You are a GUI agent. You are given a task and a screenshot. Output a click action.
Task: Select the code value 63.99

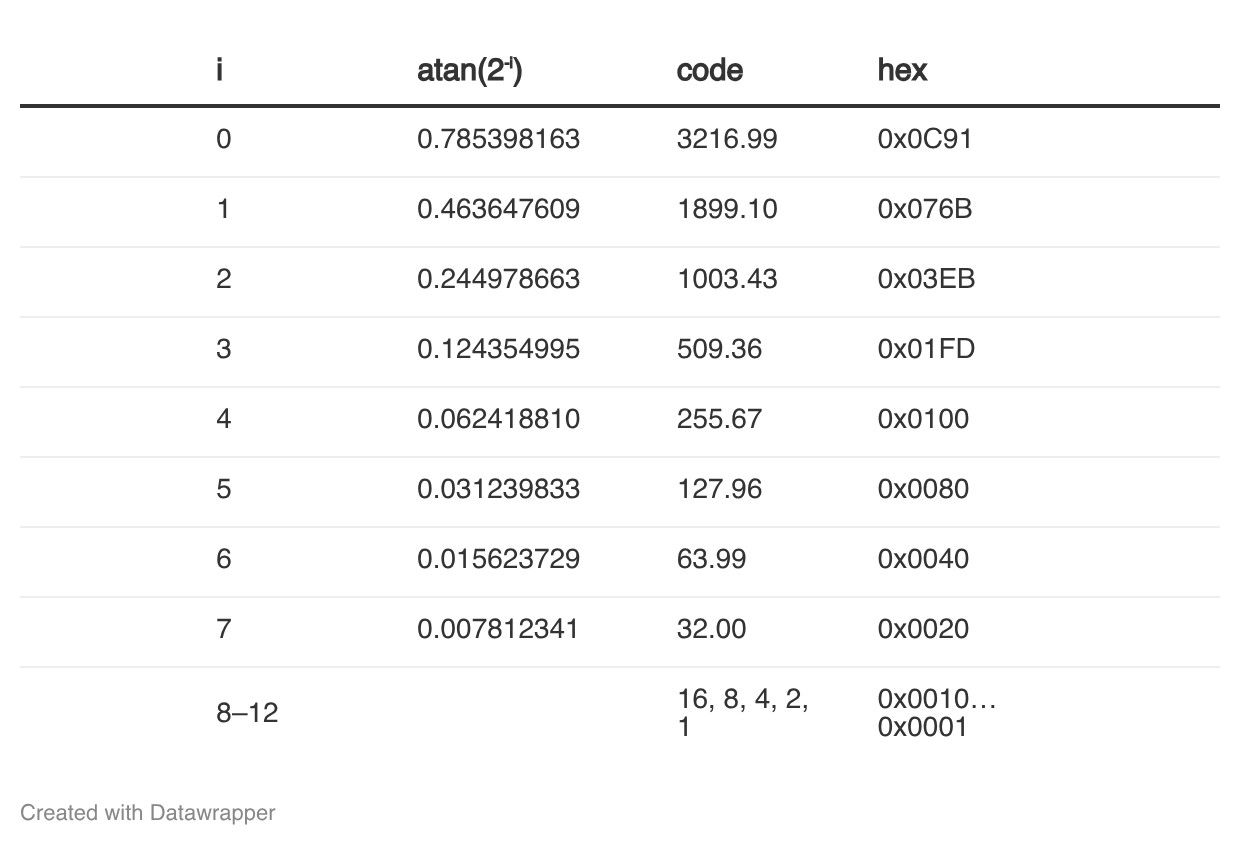[711, 559]
